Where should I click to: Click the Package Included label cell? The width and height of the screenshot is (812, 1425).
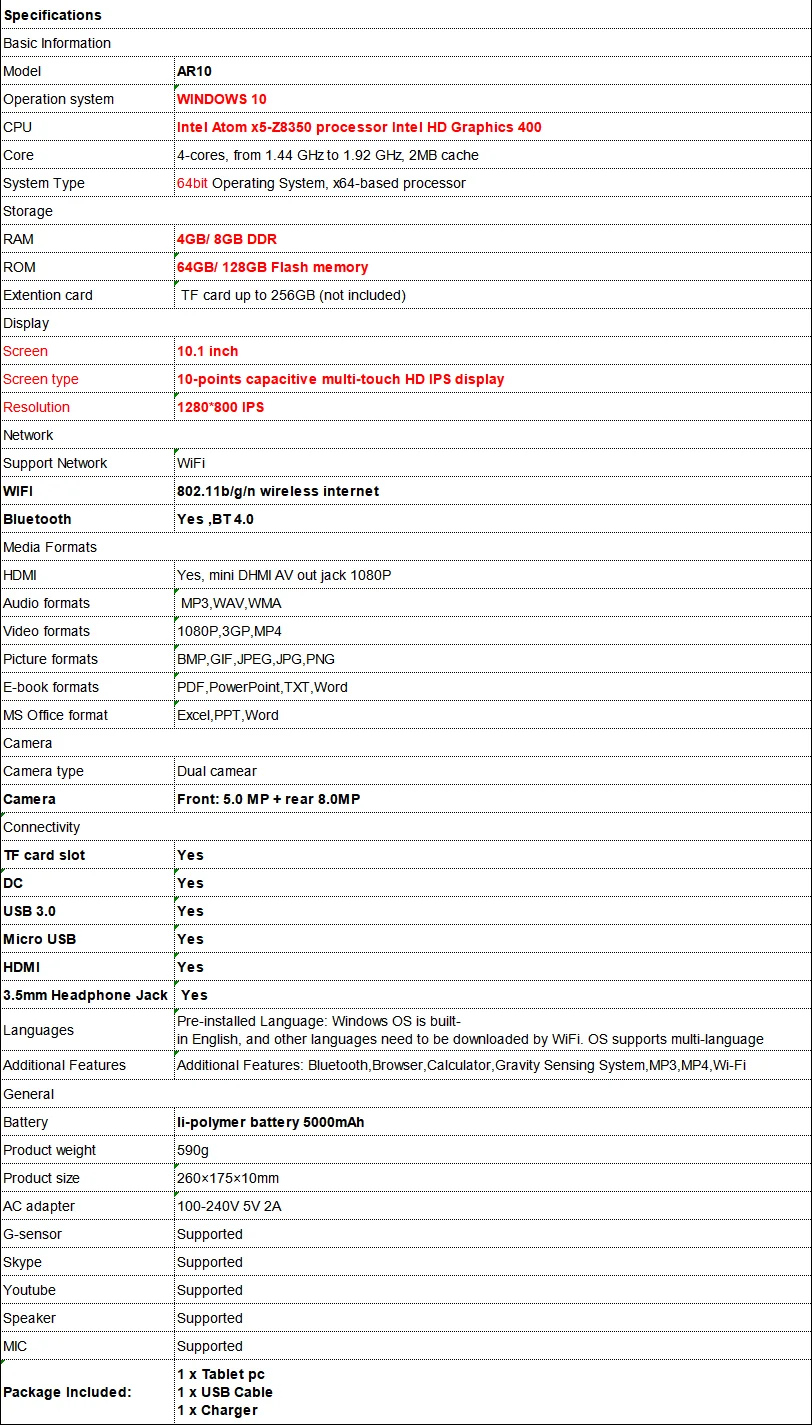click(x=87, y=1392)
